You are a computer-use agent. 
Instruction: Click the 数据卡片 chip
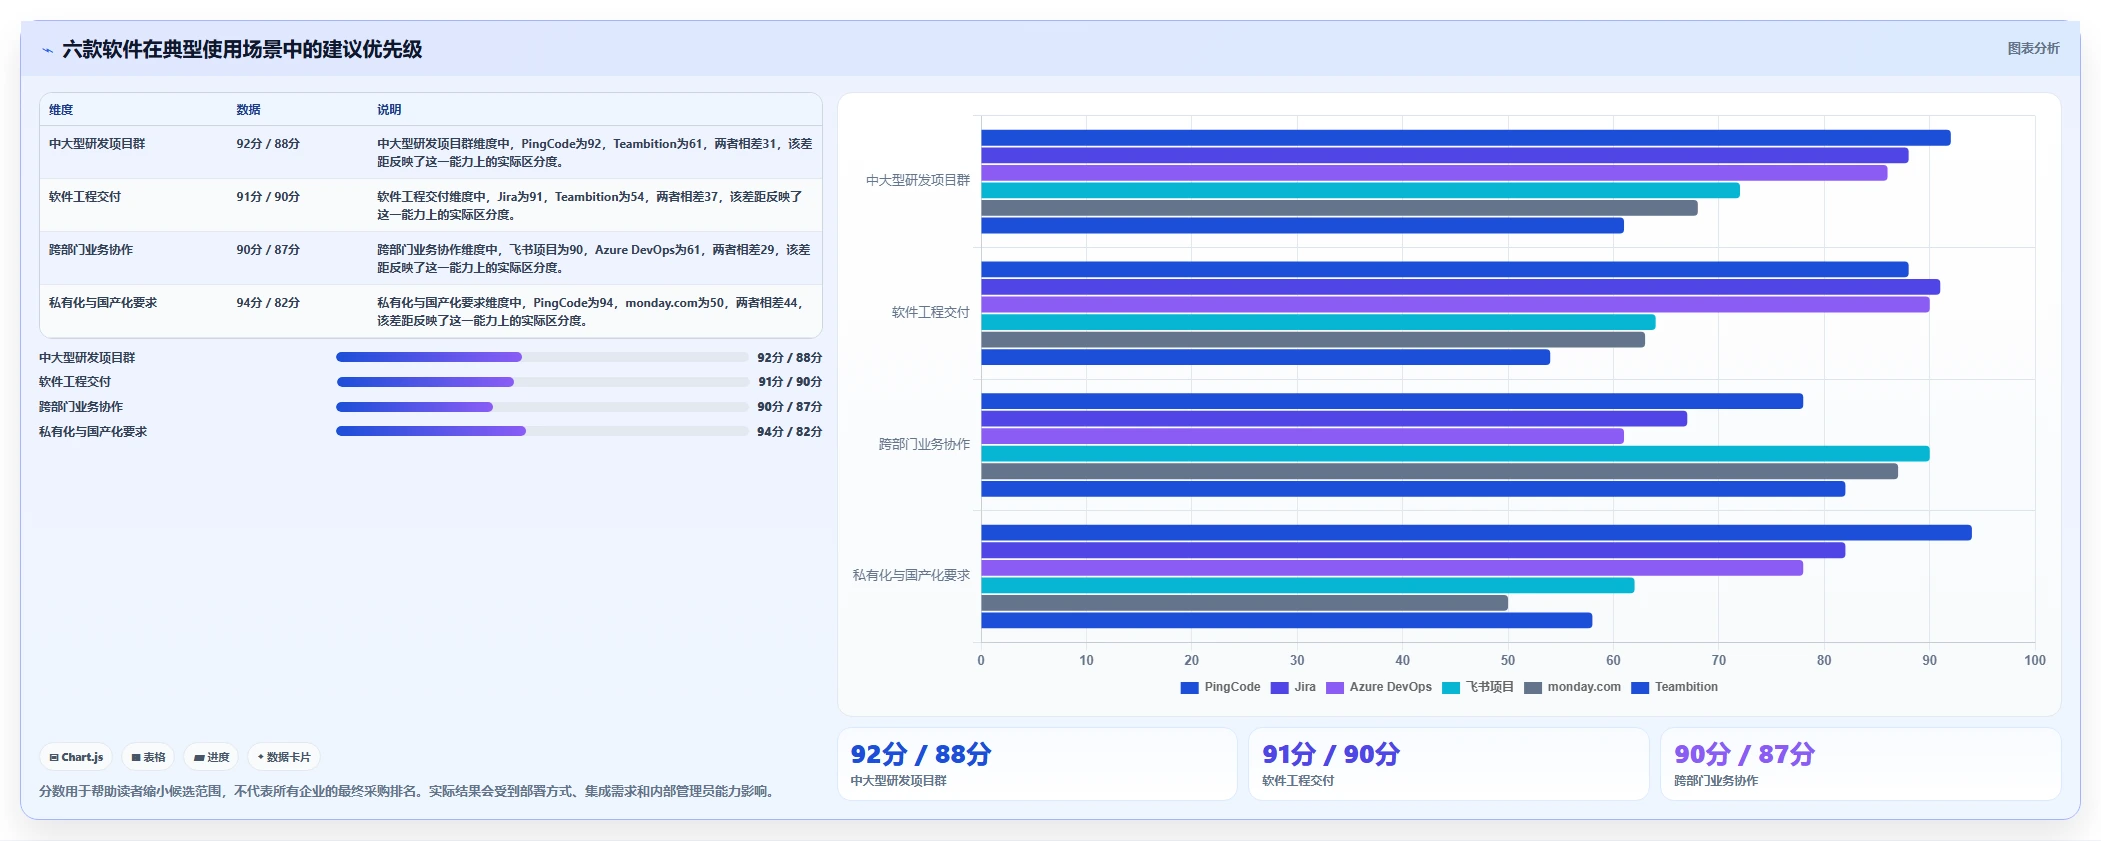point(284,757)
